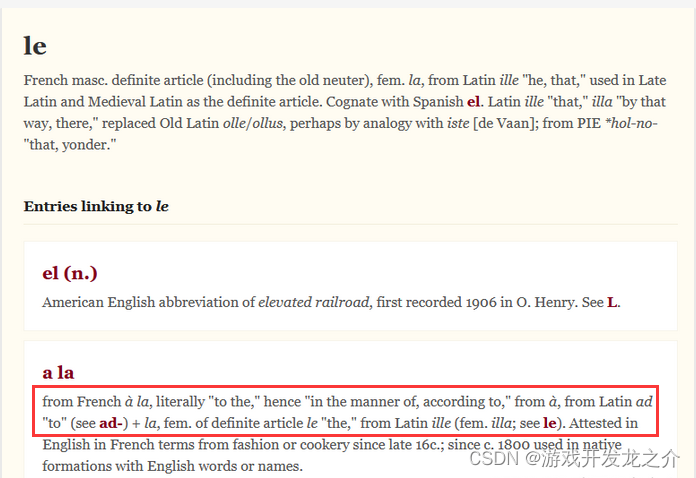
Task: Click the quoted text '"that, yonder."'
Action: [70, 145]
